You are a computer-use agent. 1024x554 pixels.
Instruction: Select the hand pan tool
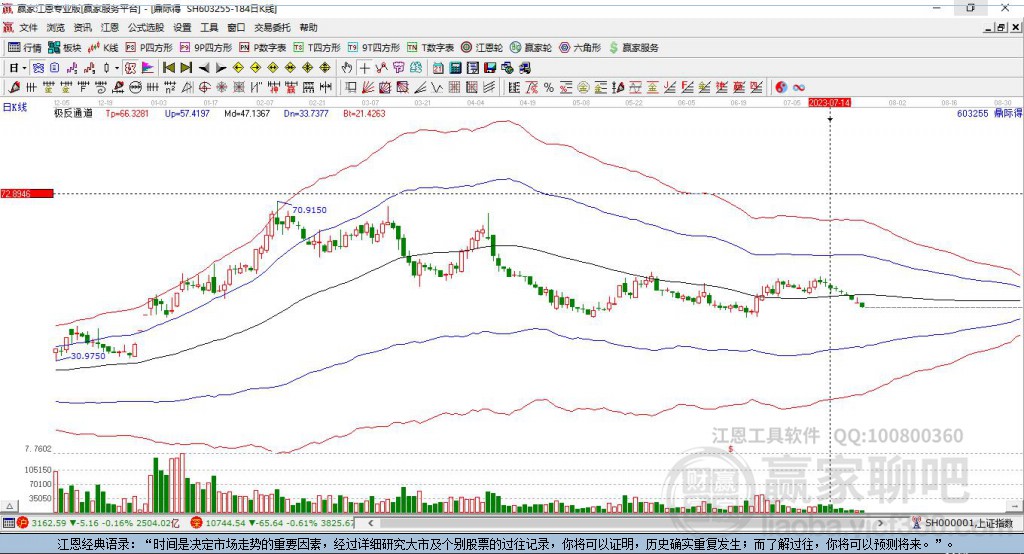click(347, 68)
